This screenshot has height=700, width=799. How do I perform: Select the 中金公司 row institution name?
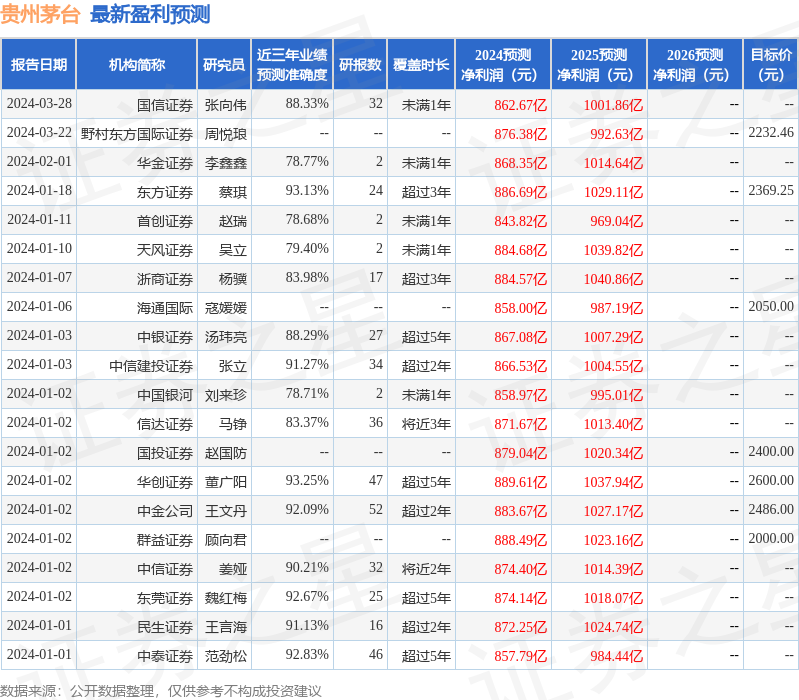pos(165,511)
